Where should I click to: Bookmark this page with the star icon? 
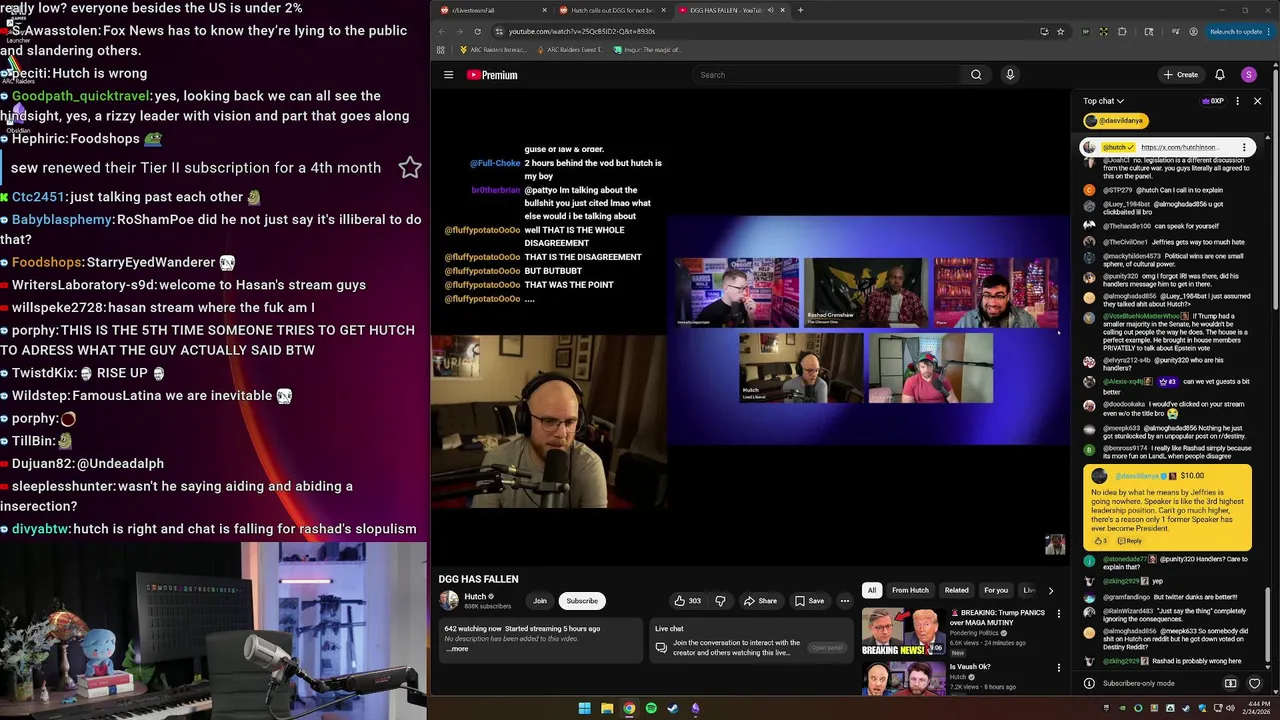click(1061, 31)
